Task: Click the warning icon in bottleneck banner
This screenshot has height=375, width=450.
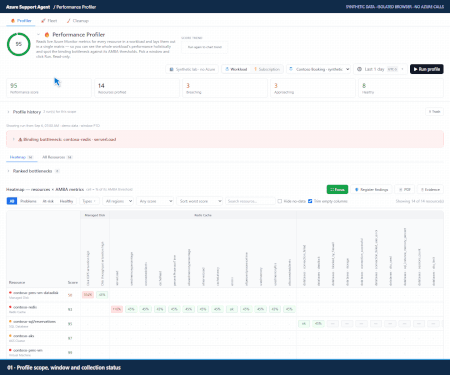Action: coord(20,139)
